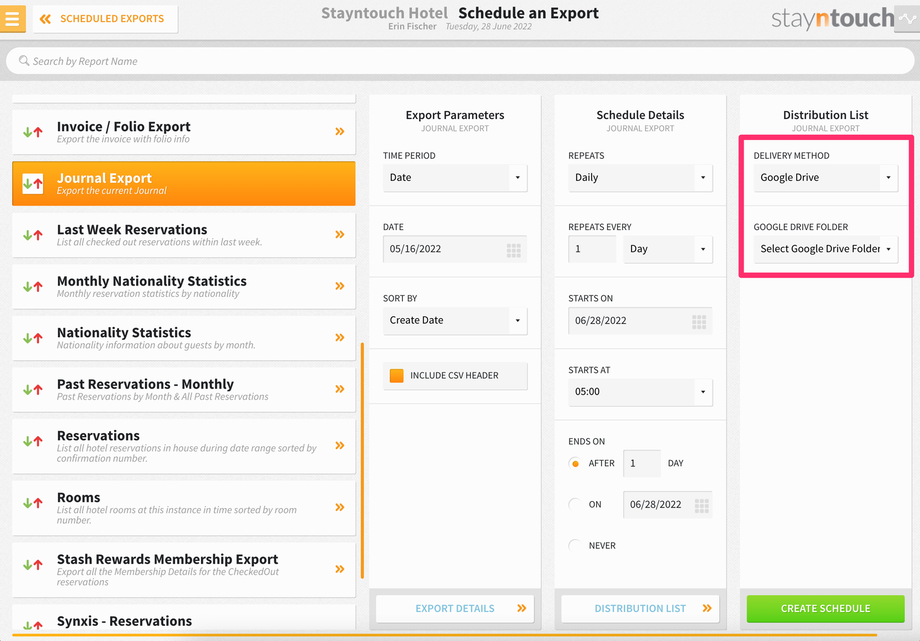Screen dimensions: 920x641
Task: Click the arrows icon beside Stash Rewards Membership Export
Action: click(x=33, y=565)
